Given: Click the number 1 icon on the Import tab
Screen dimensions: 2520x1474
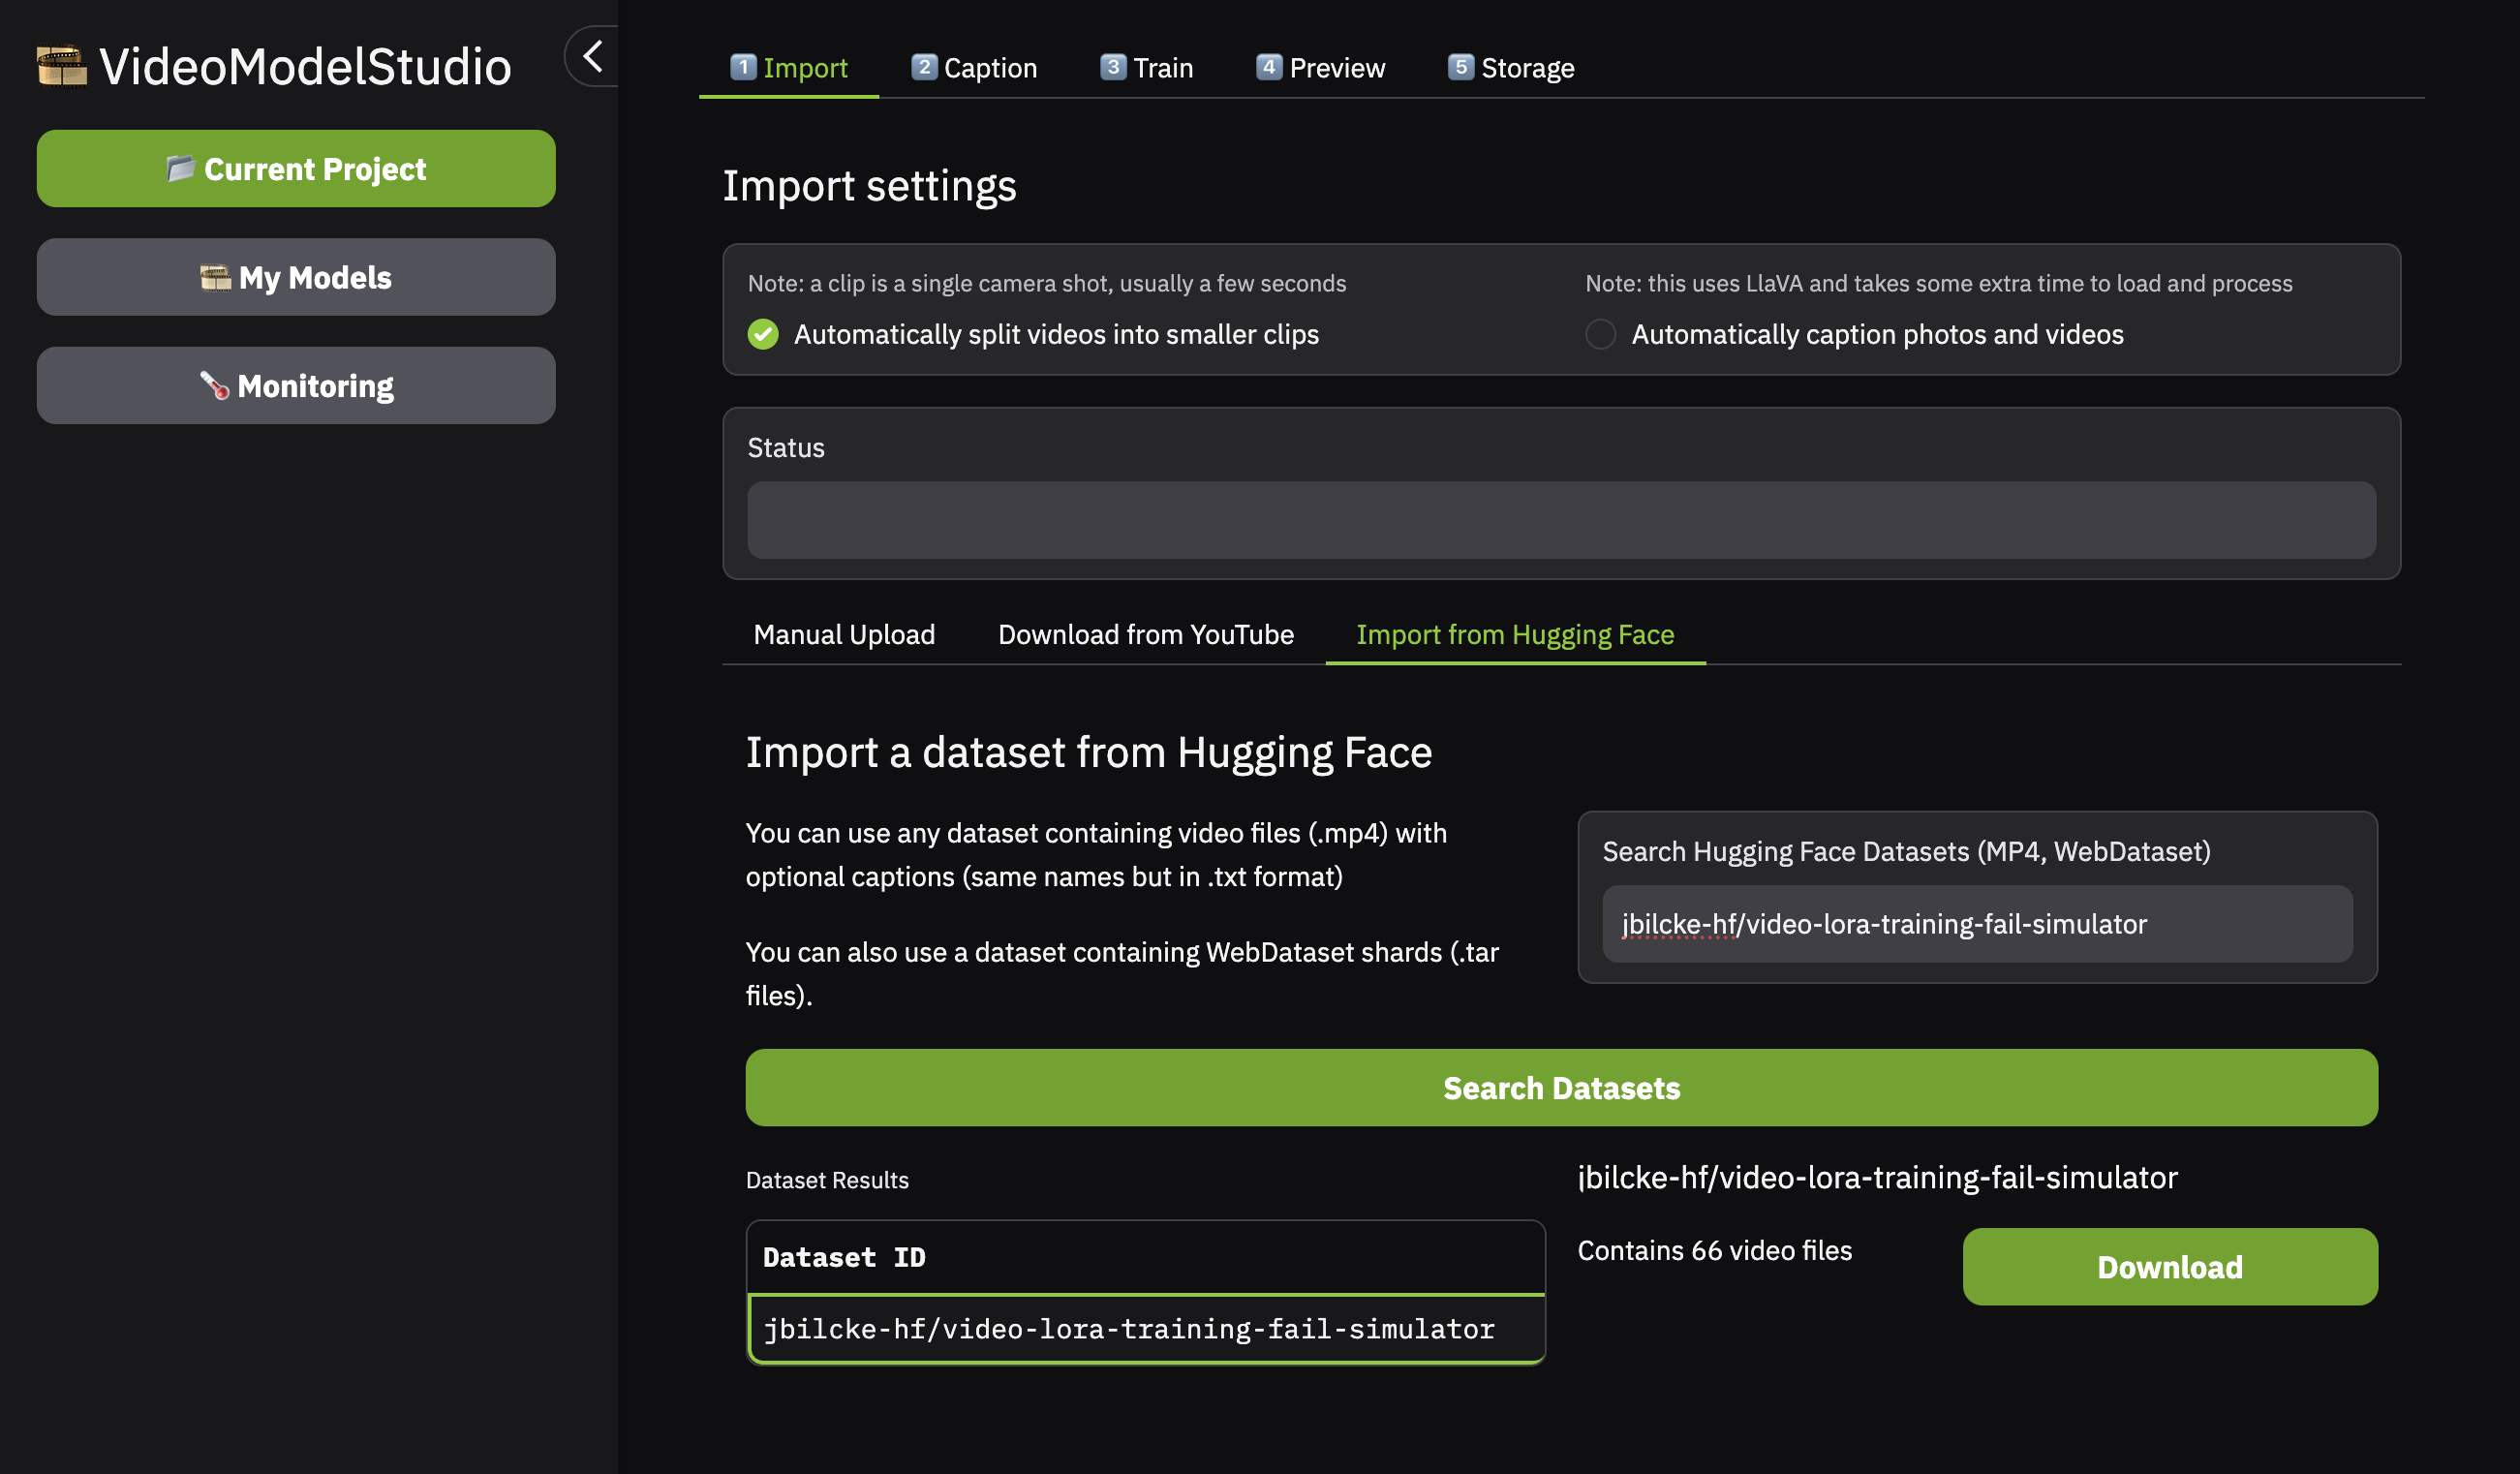Looking at the screenshot, I should [743, 67].
